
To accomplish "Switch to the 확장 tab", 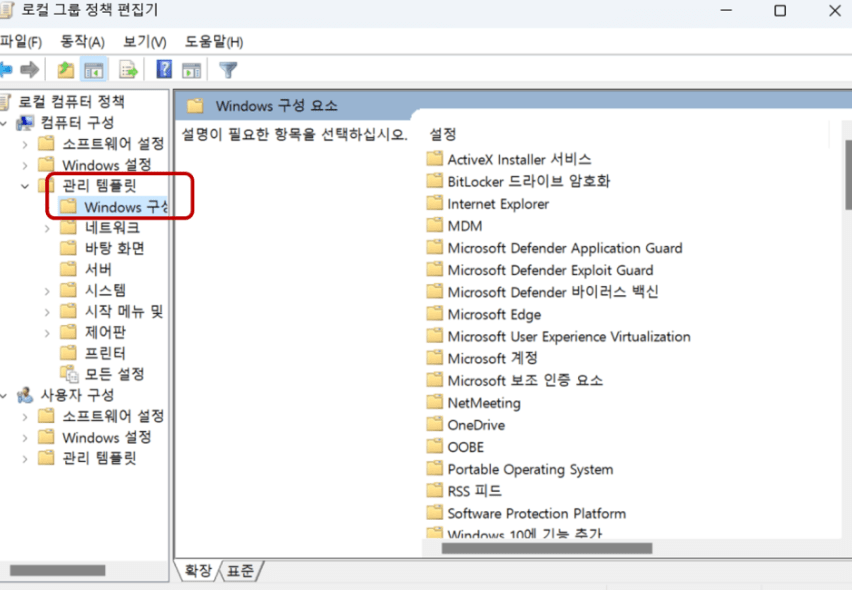I will click(x=198, y=570).
